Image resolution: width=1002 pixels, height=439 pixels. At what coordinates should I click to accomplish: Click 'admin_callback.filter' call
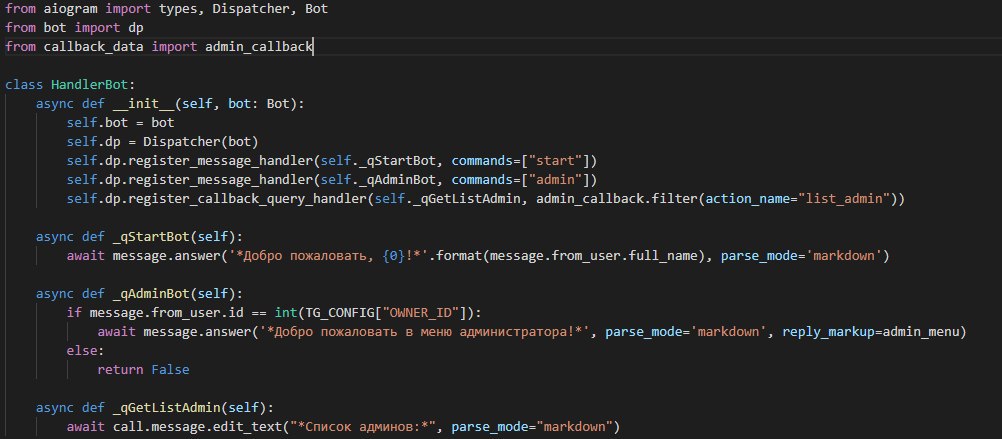point(617,199)
